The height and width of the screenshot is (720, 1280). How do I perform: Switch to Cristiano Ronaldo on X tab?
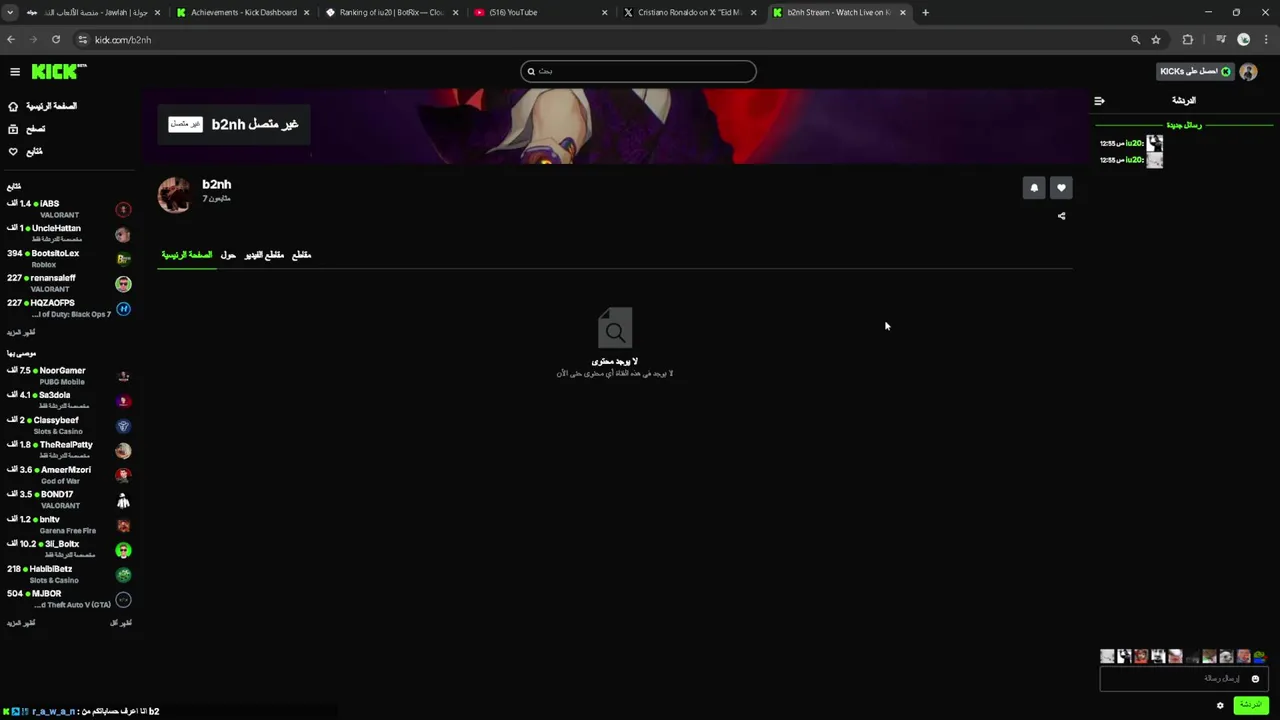coord(690,13)
